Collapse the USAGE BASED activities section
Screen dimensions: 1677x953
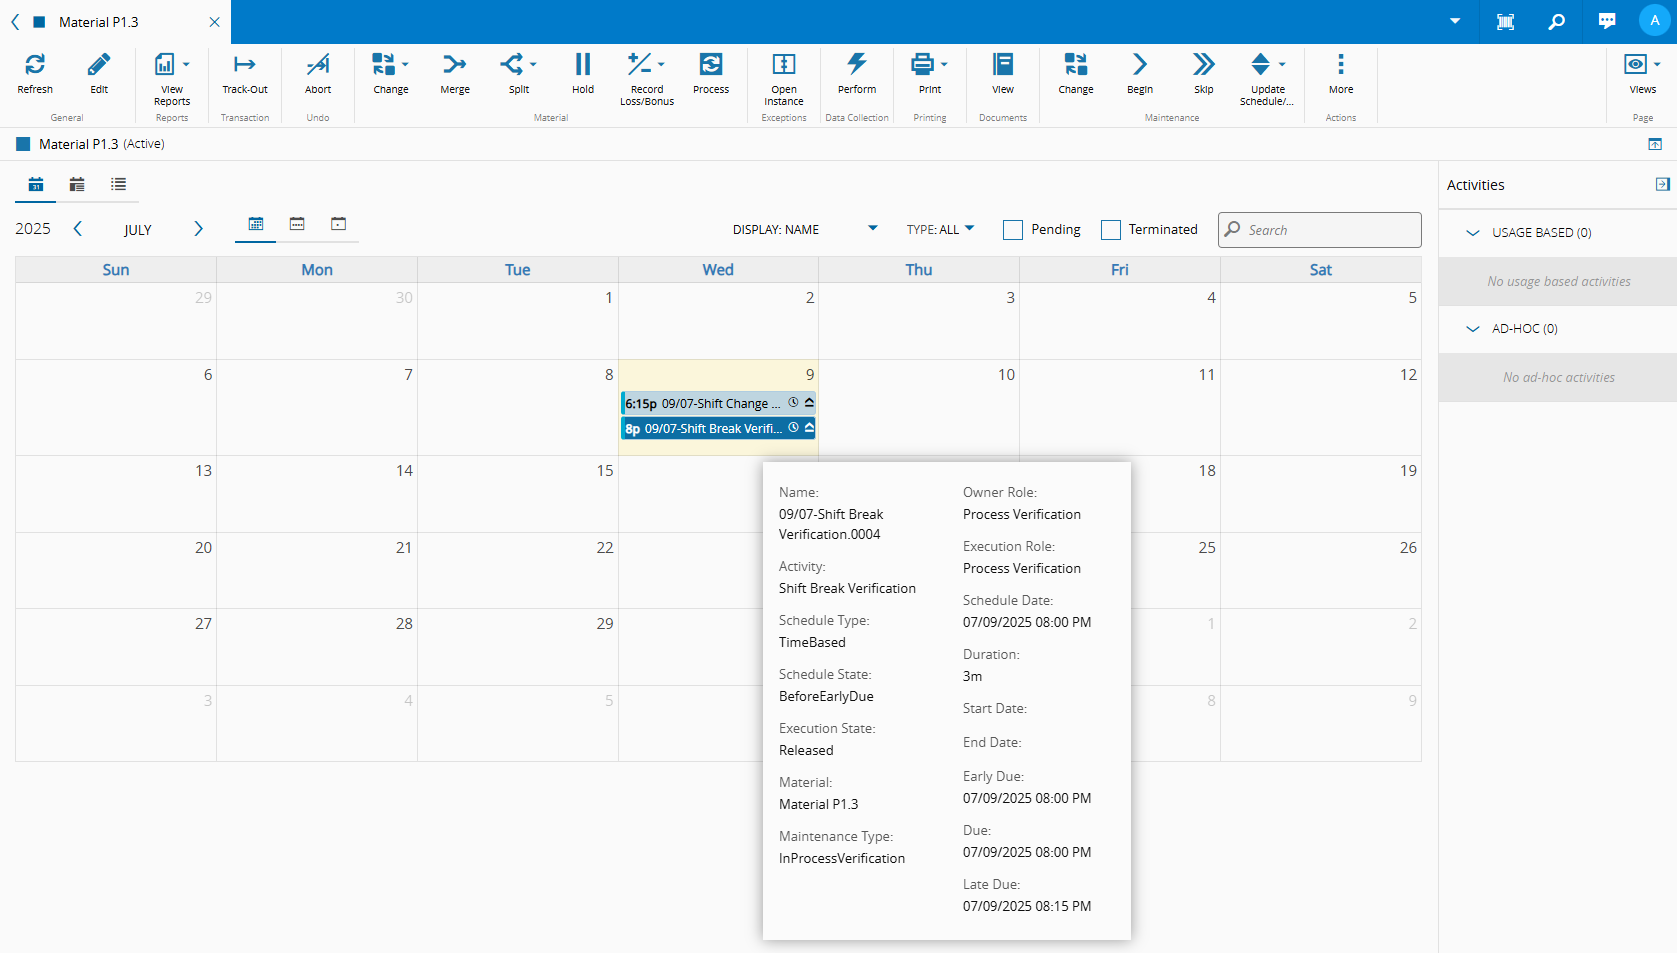(1473, 233)
